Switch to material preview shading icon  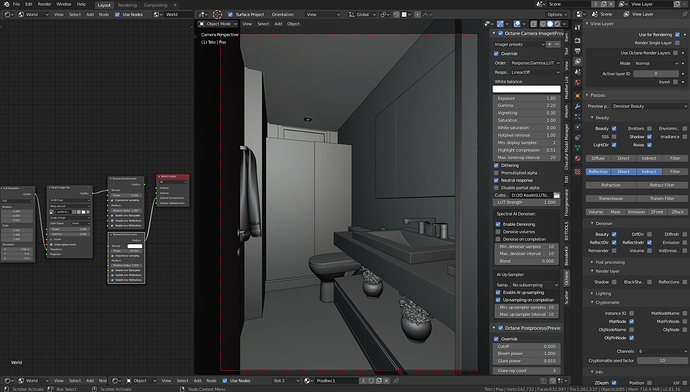557,24
